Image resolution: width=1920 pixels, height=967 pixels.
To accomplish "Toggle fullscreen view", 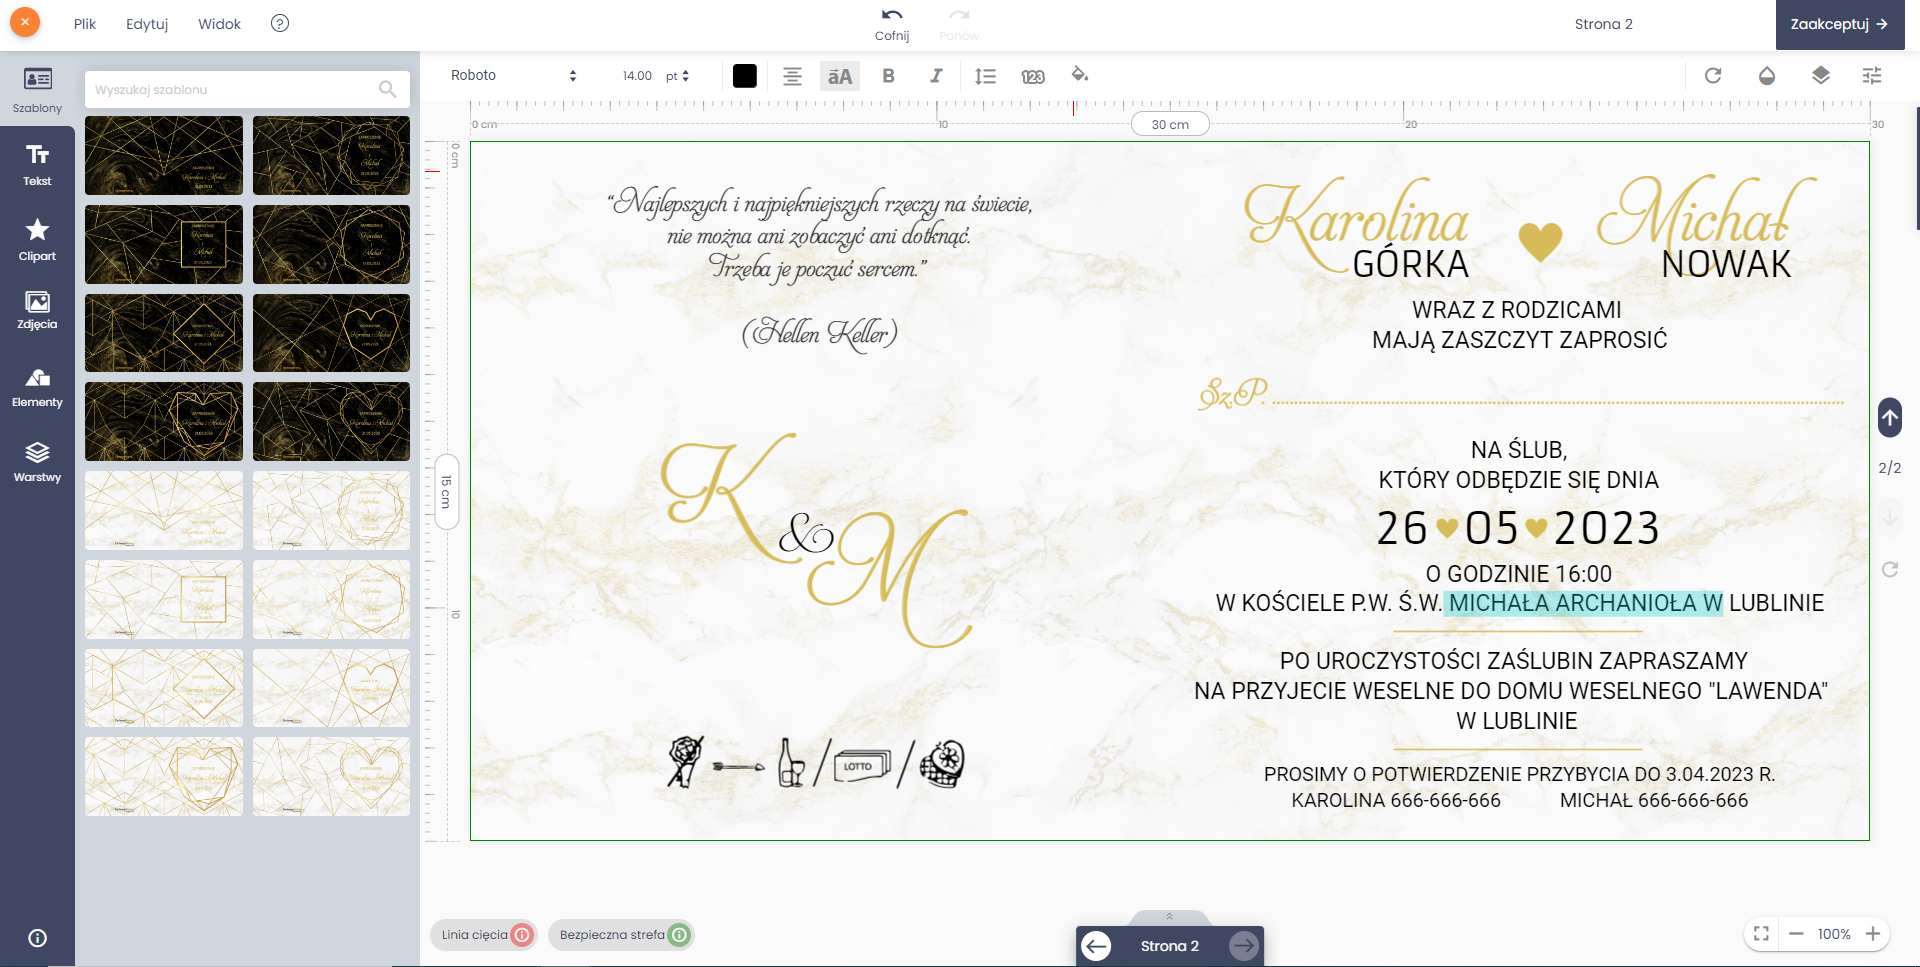I will [x=1761, y=934].
